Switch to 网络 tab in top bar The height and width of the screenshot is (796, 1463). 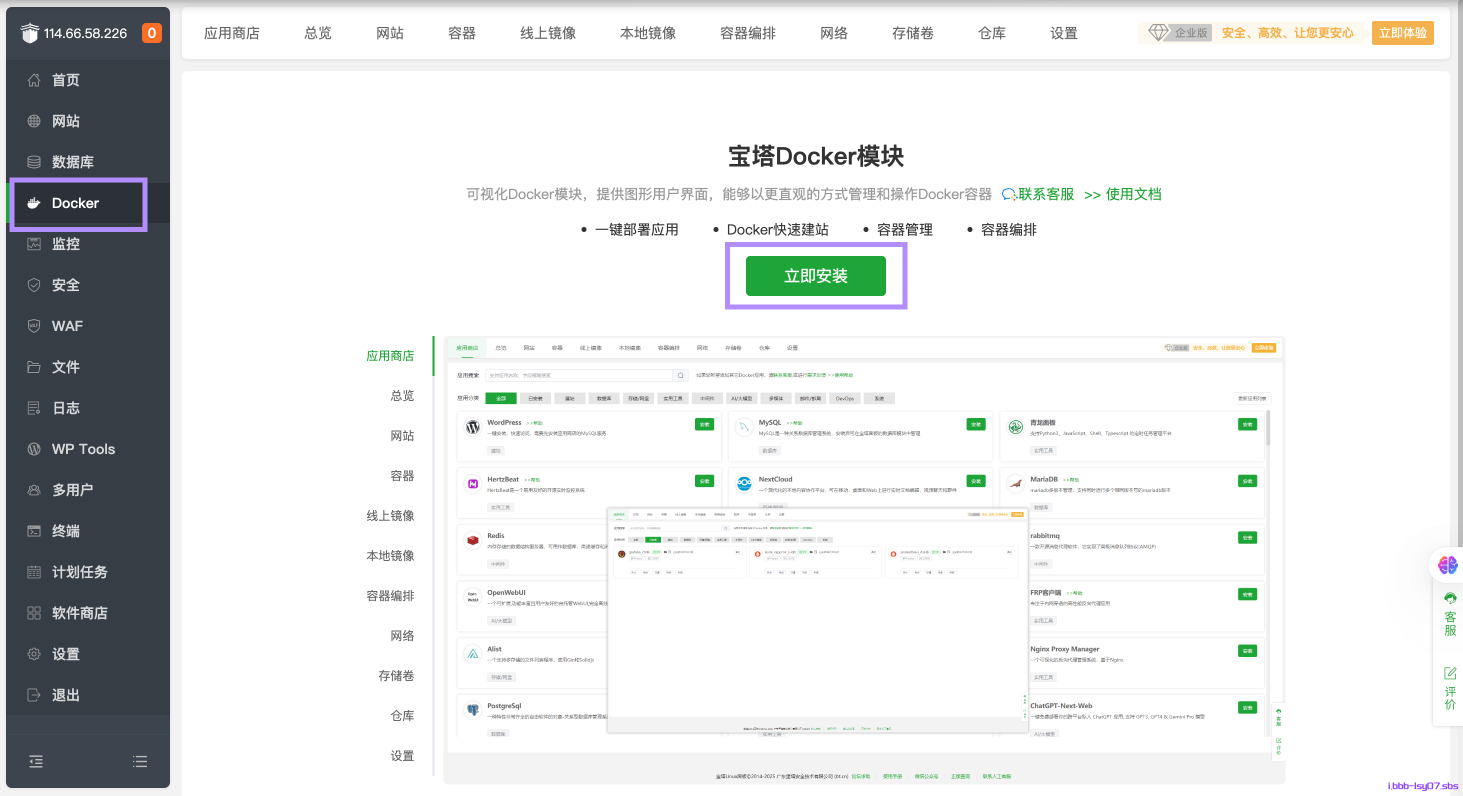pyautogui.click(x=834, y=33)
